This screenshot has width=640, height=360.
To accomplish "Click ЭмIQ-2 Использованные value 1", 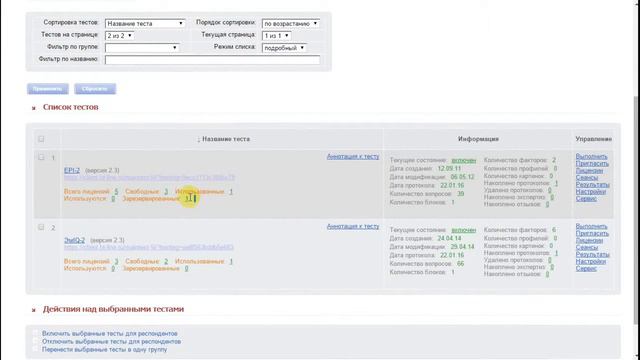I will [231, 261].
